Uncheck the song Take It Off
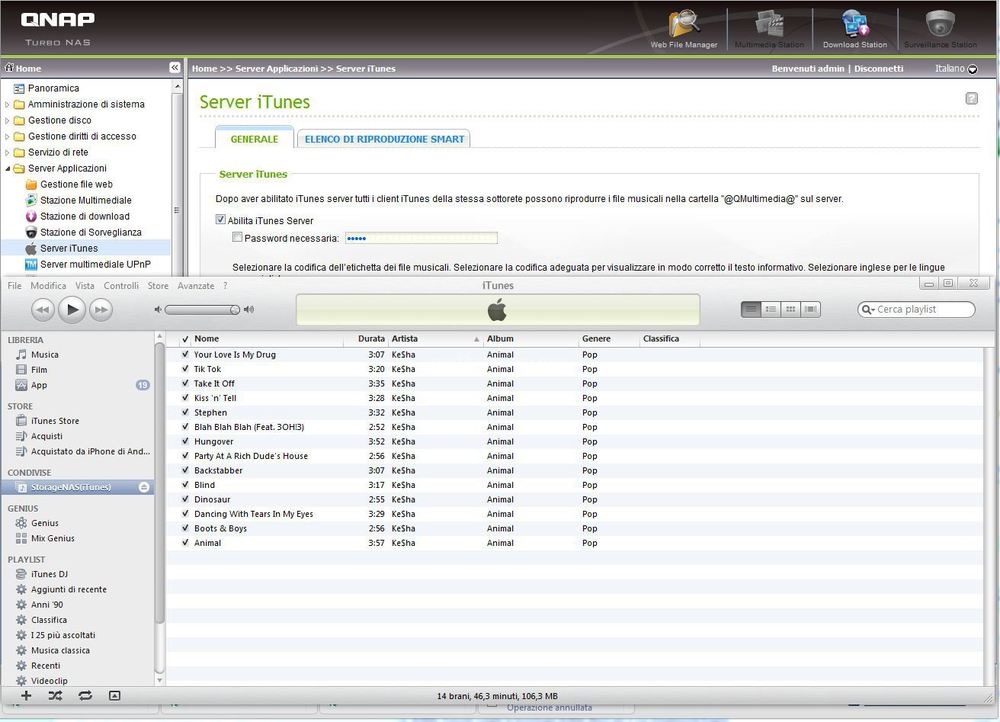Viewport: 1000px width, 722px height. pos(185,383)
